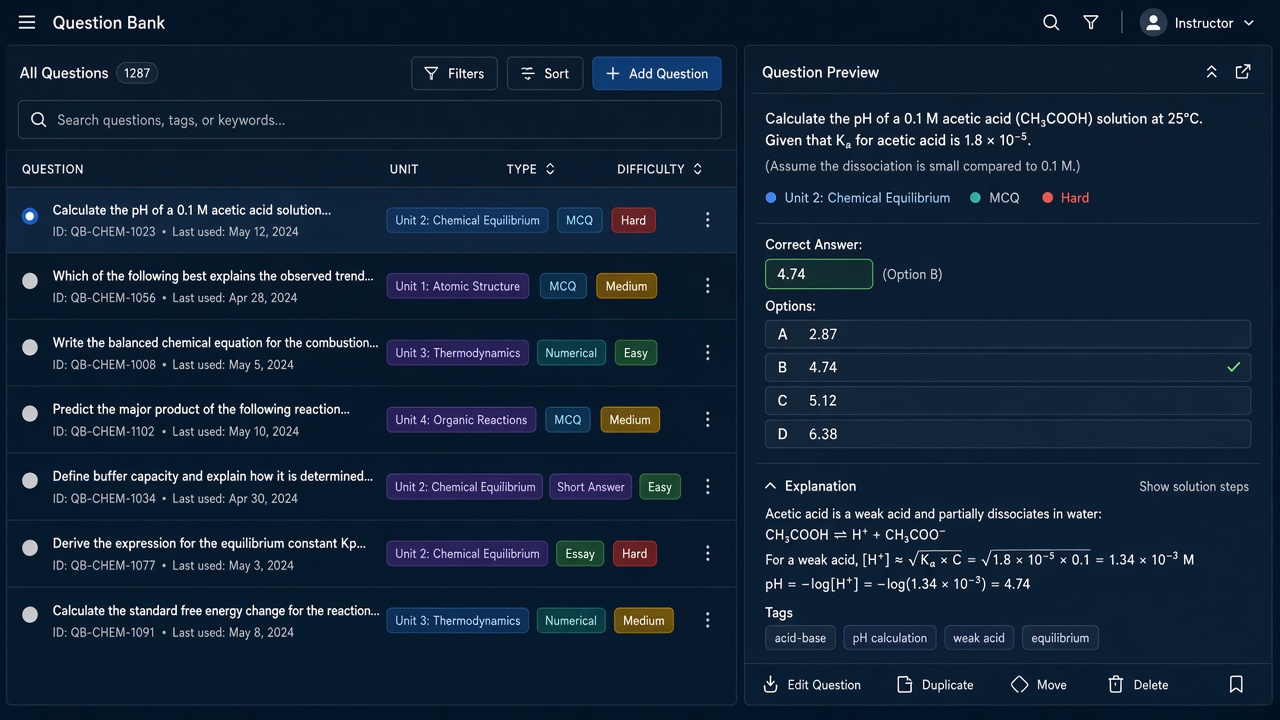The width and height of the screenshot is (1280, 720).
Task: Click the search questions input field
Action: [369, 120]
